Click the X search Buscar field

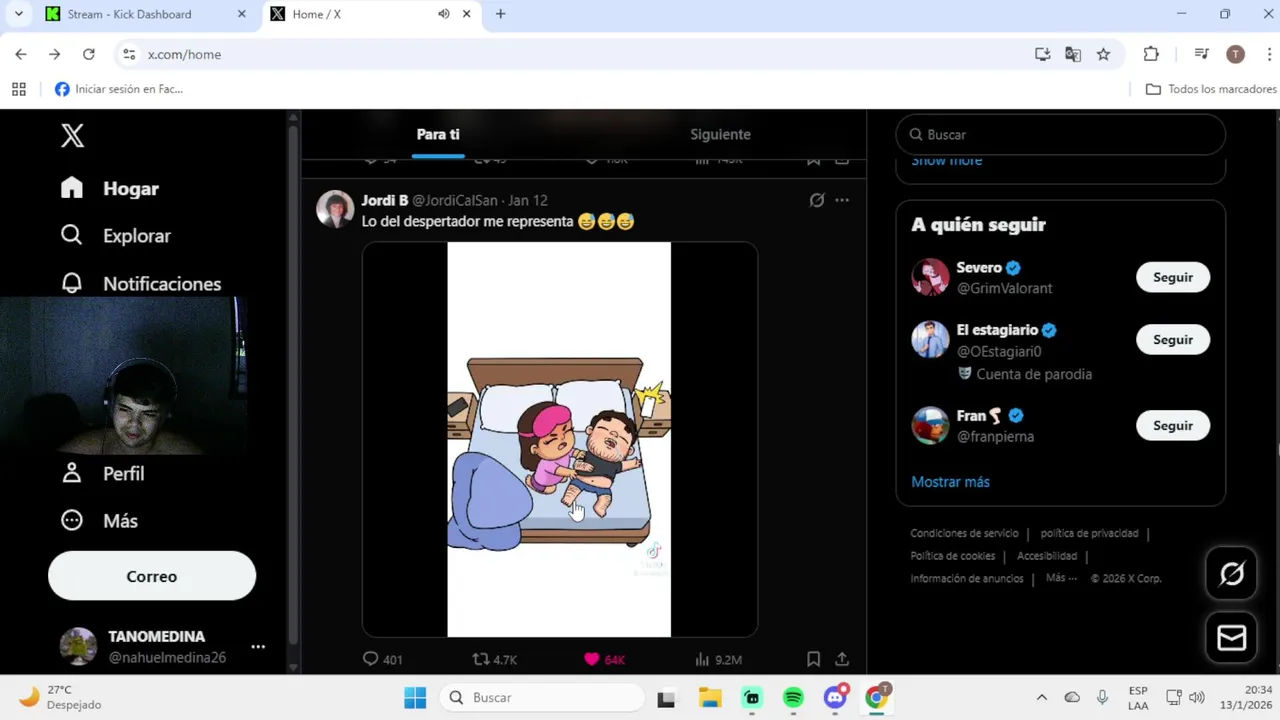coord(1060,134)
